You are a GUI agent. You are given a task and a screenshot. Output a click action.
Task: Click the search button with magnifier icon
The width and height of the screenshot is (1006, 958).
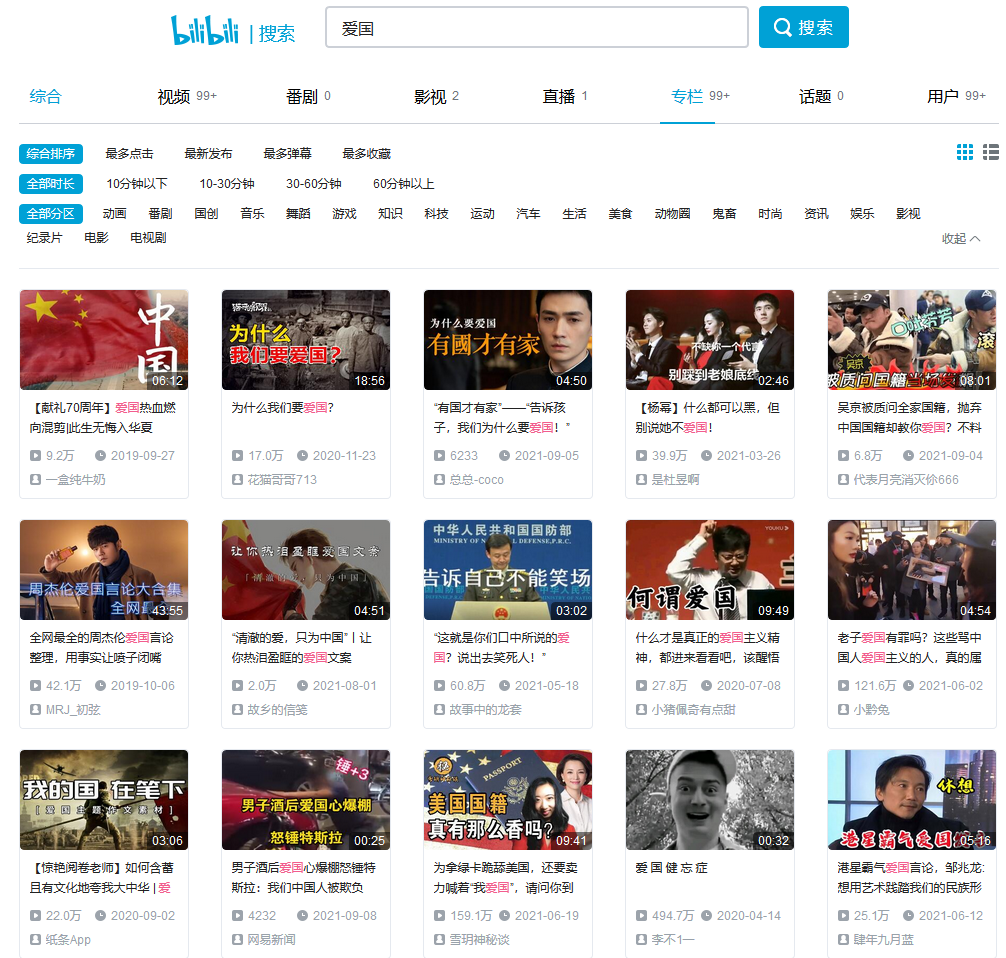click(x=803, y=27)
